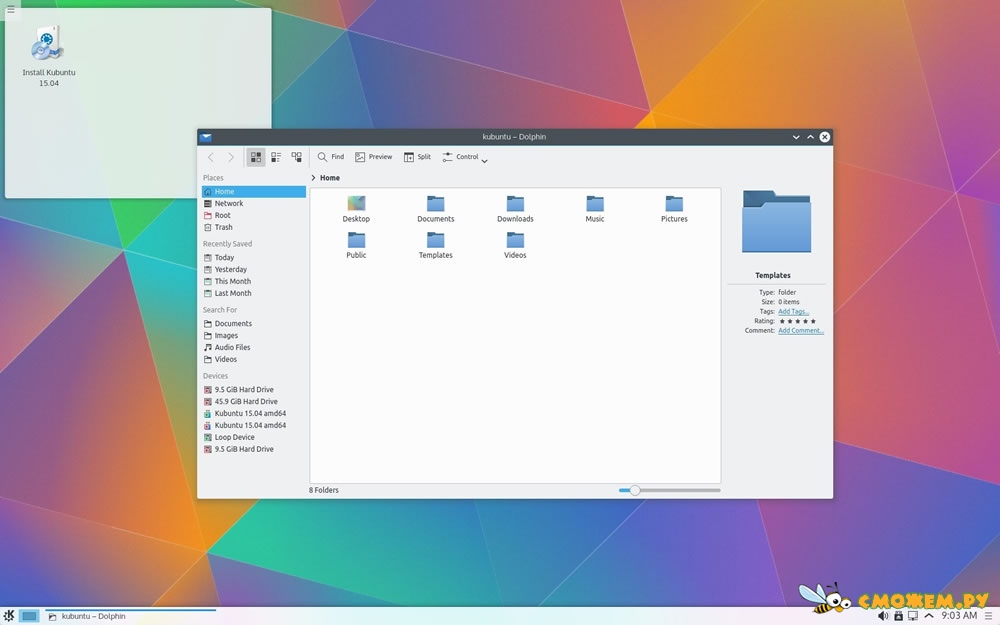Select the Desktop folder icon
Viewport: 1000px width, 625px height.
pos(356,204)
